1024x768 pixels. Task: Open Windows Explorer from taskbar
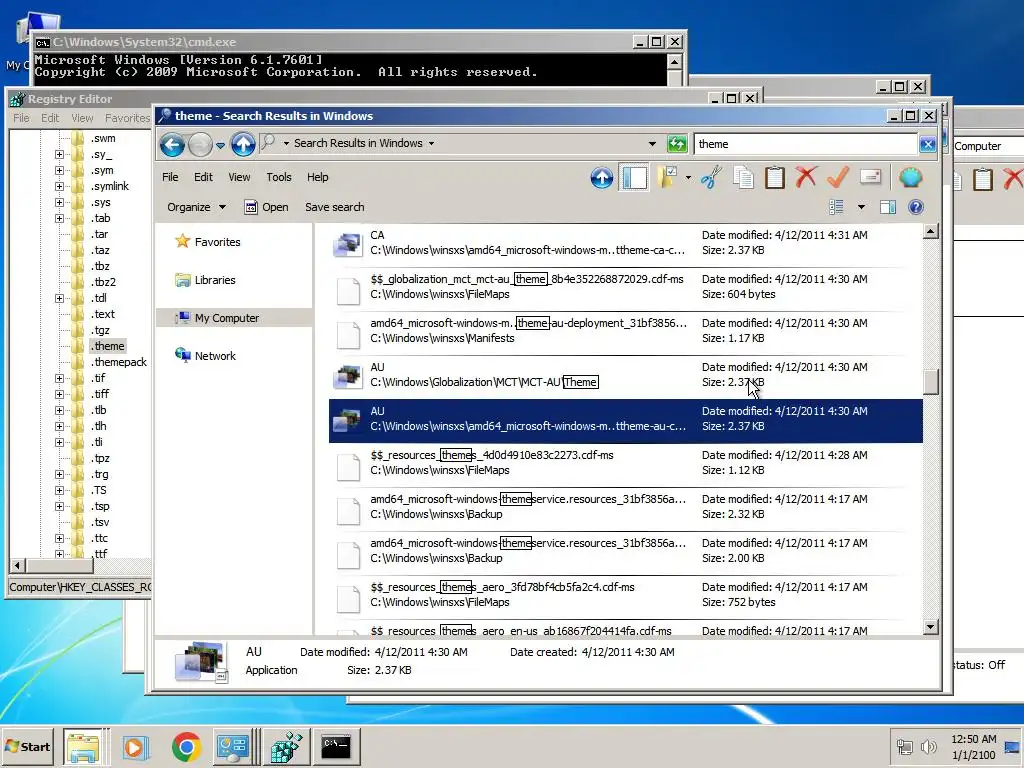coord(83,746)
